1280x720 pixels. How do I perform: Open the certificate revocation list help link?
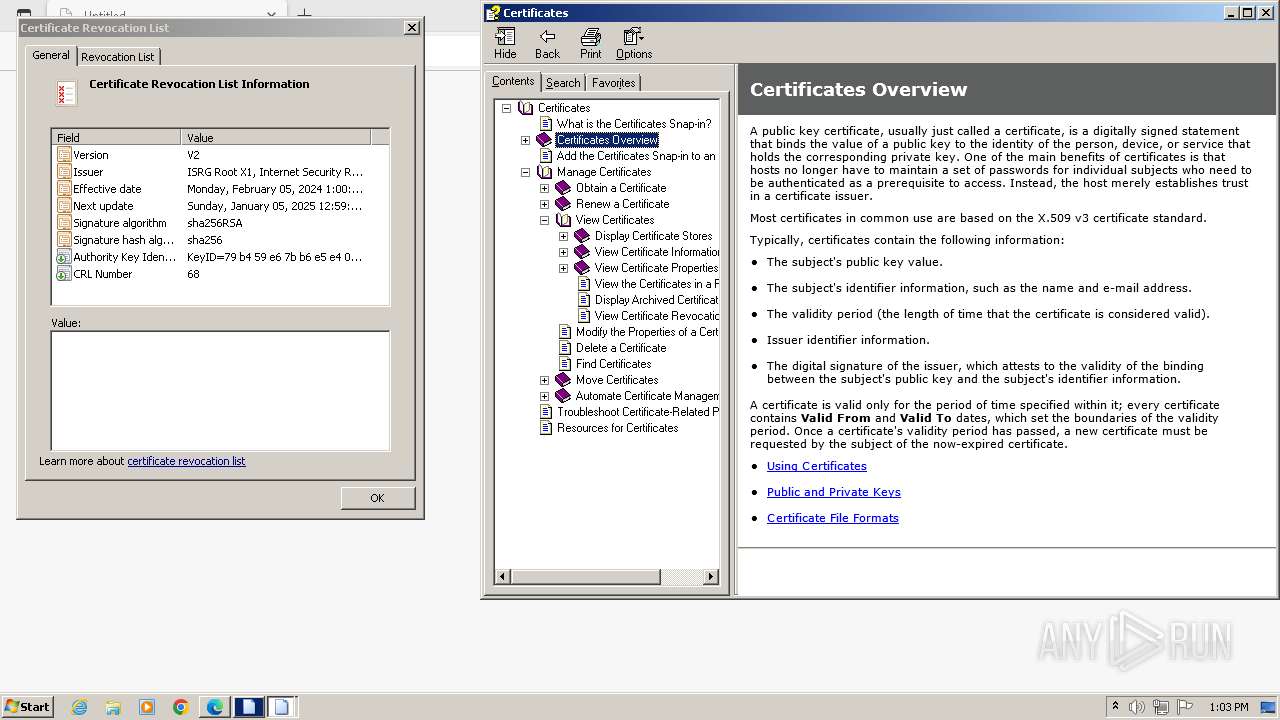coord(186,461)
